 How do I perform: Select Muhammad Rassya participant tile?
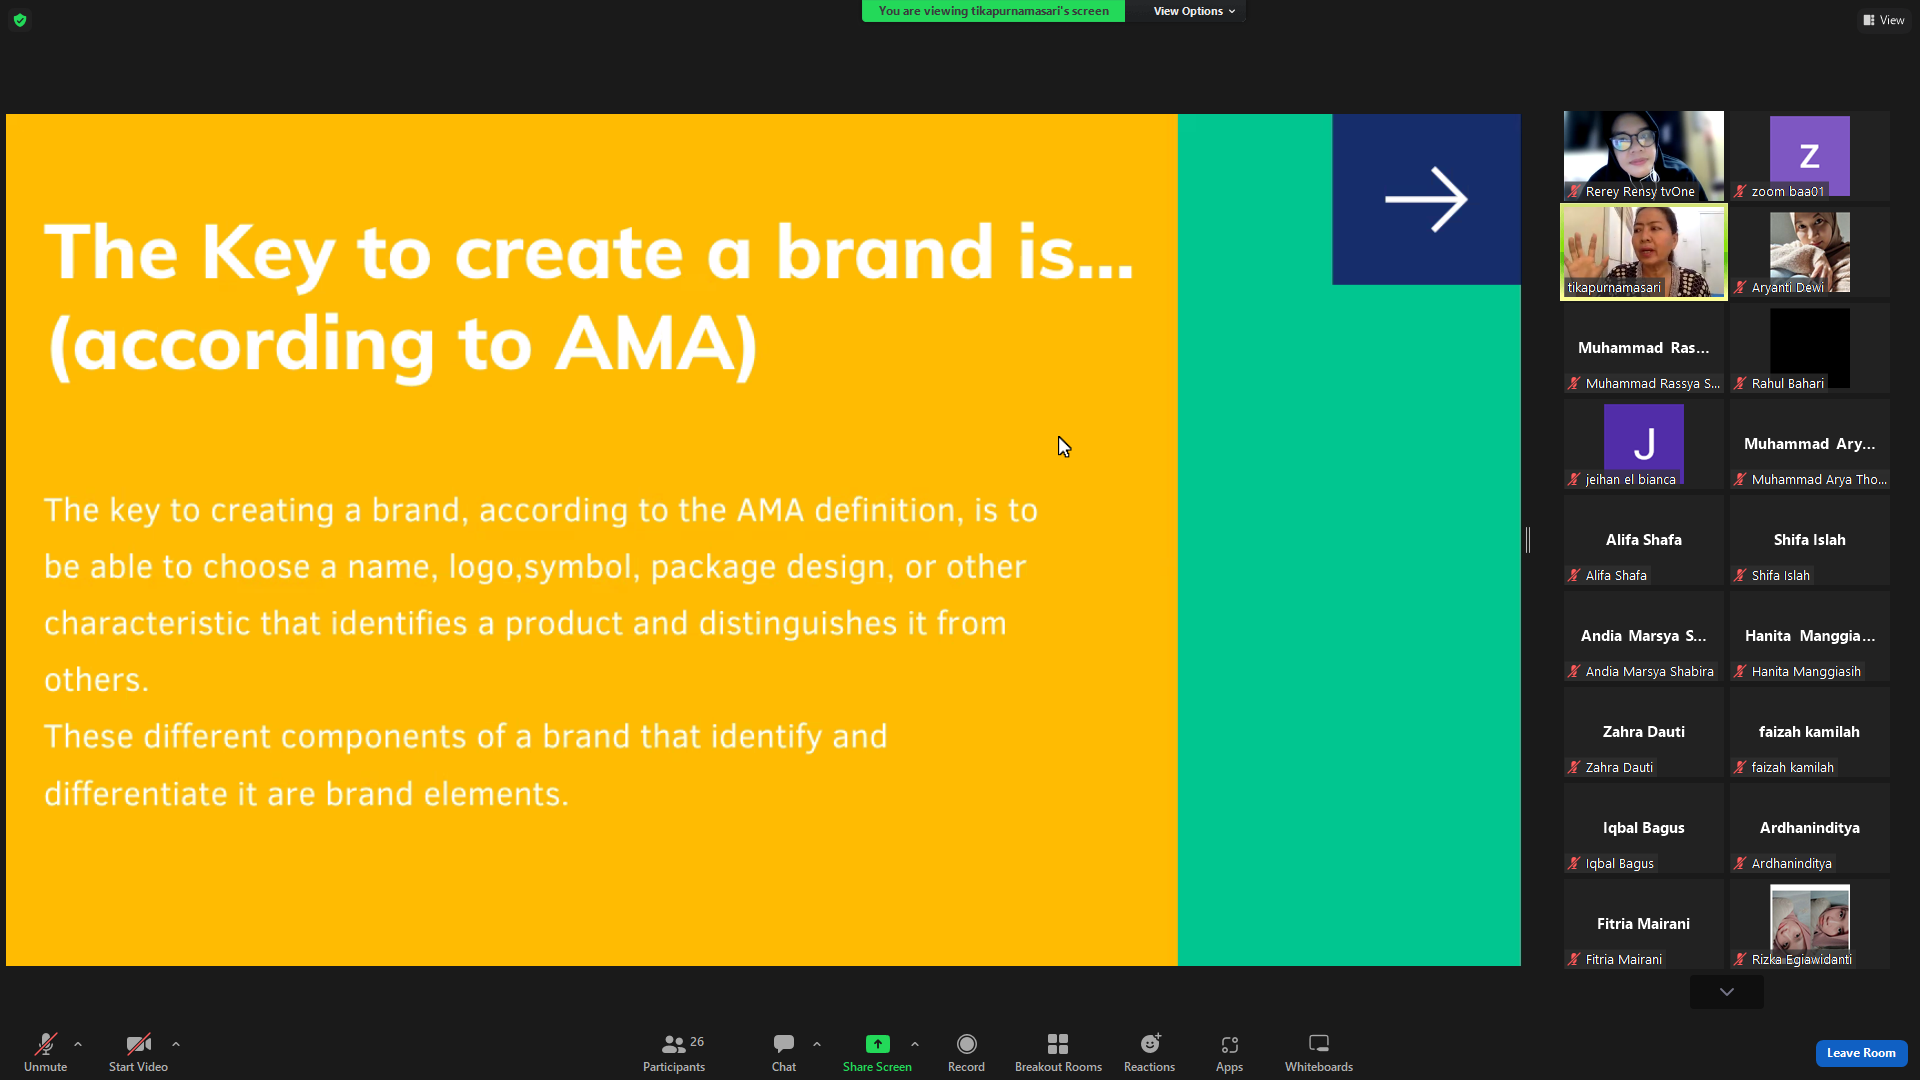tap(1644, 348)
